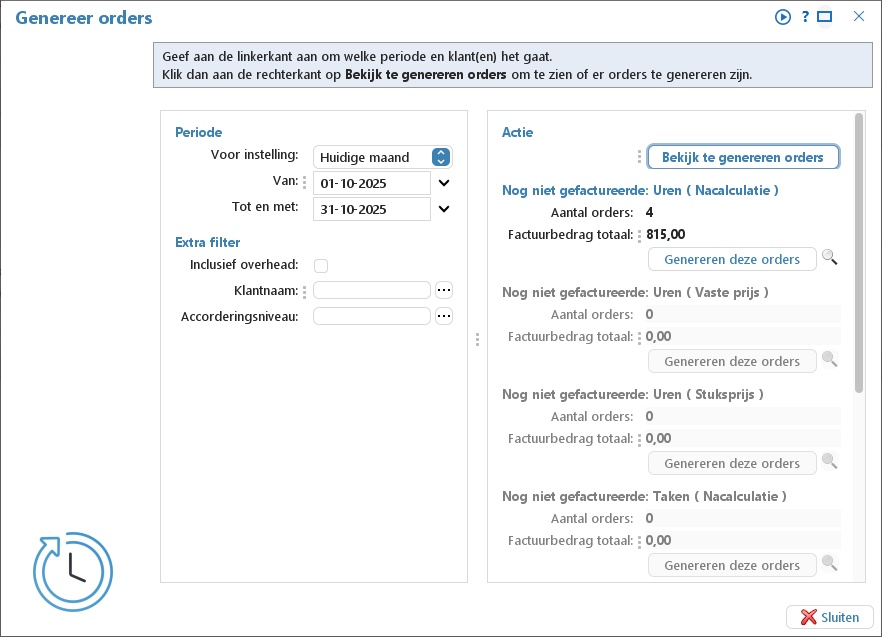882x637 pixels.
Task: Click magnifier next to Uren Stuksprijs orders
Action: point(830,461)
